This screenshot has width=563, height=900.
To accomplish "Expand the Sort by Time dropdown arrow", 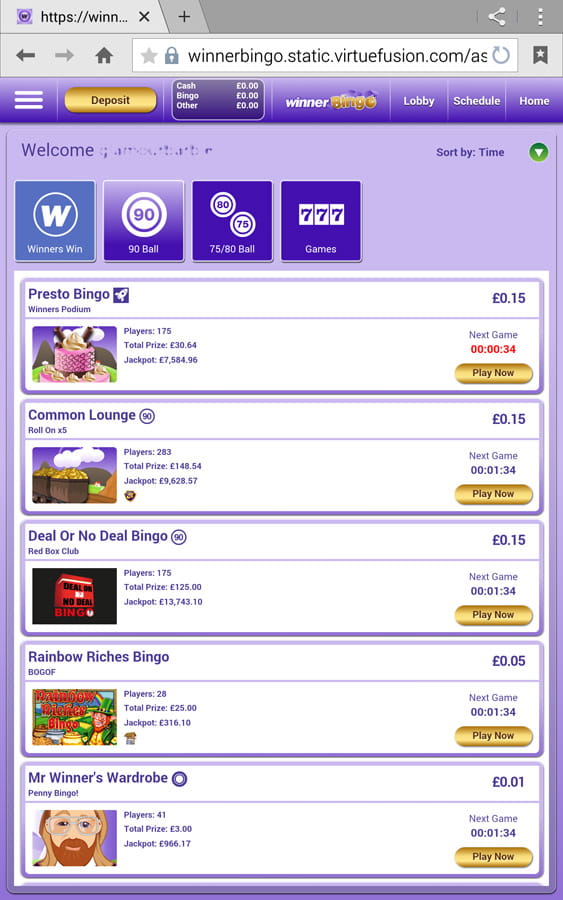I will [538, 152].
